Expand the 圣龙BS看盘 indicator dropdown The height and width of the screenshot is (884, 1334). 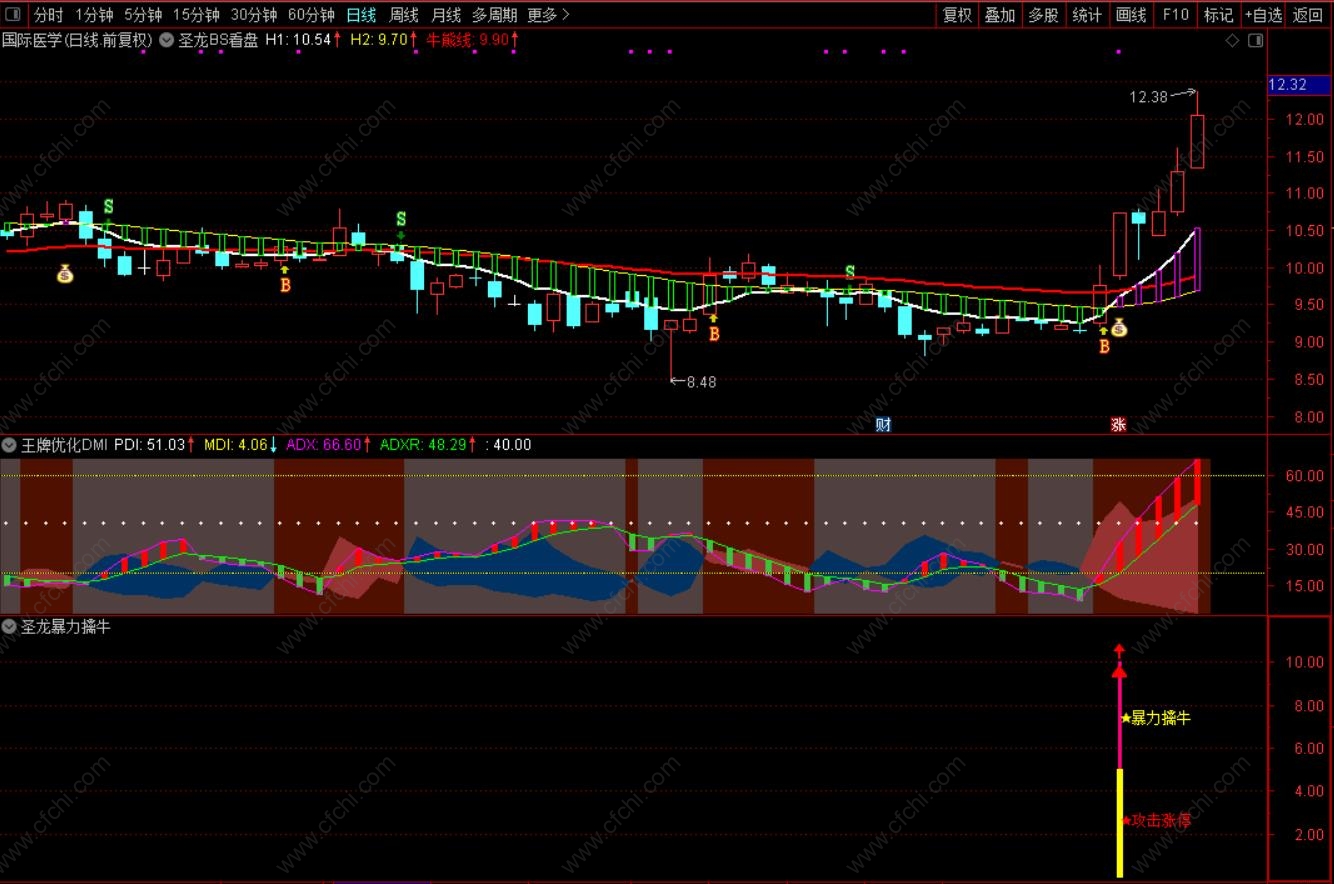[x=167, y=40]
